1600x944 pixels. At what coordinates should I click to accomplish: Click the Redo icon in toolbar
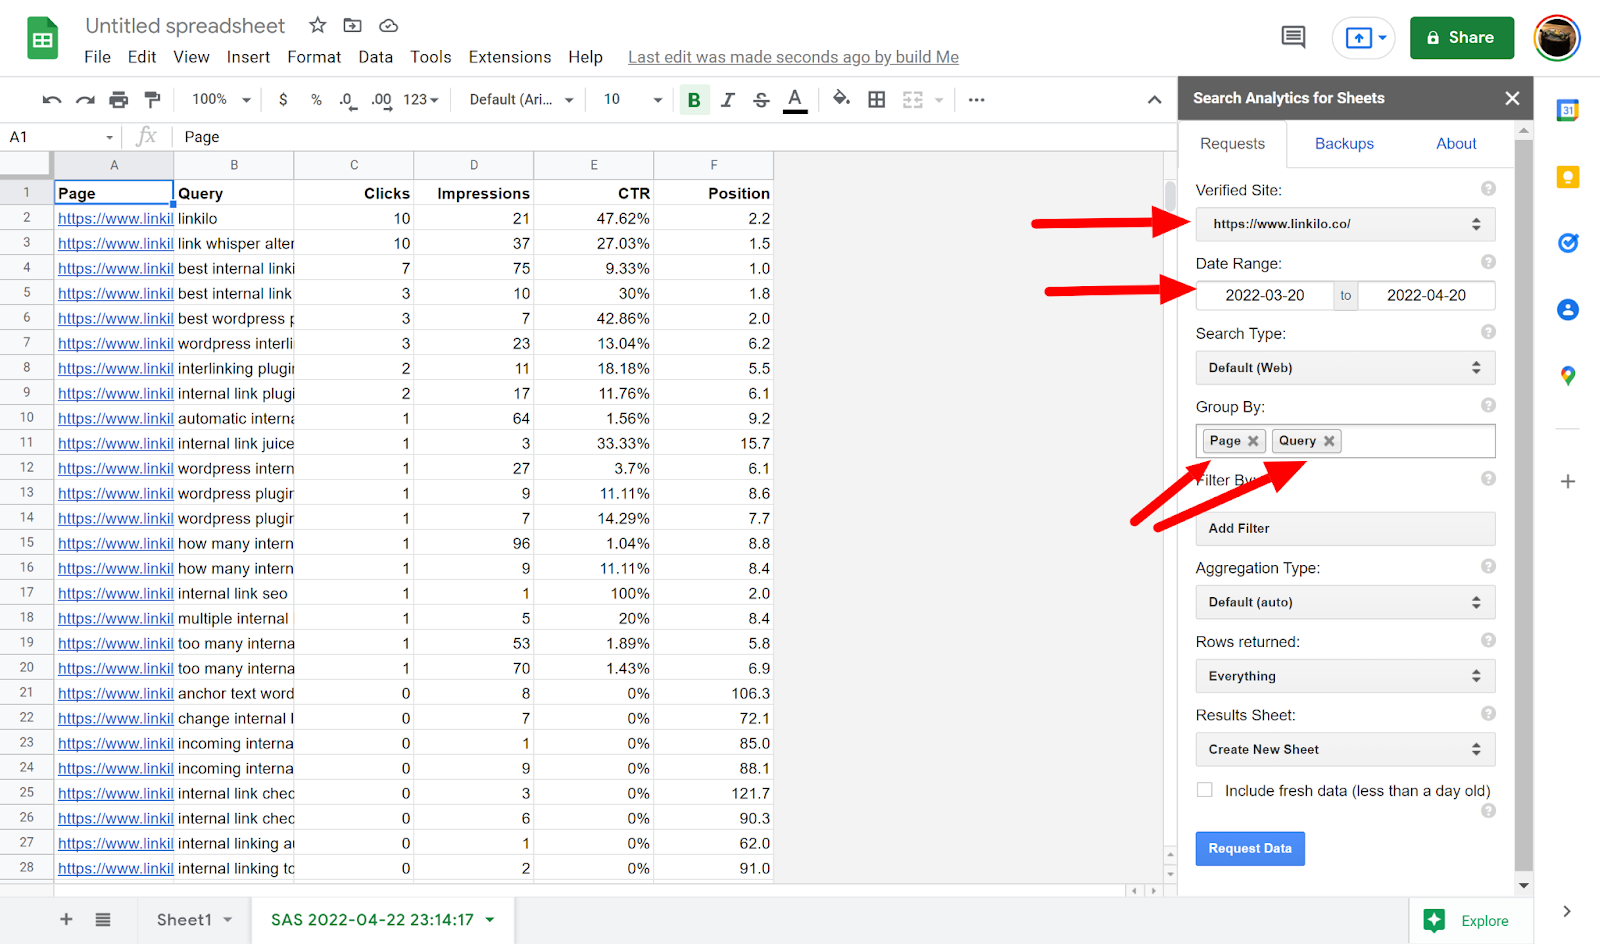[x=86, y=100]
